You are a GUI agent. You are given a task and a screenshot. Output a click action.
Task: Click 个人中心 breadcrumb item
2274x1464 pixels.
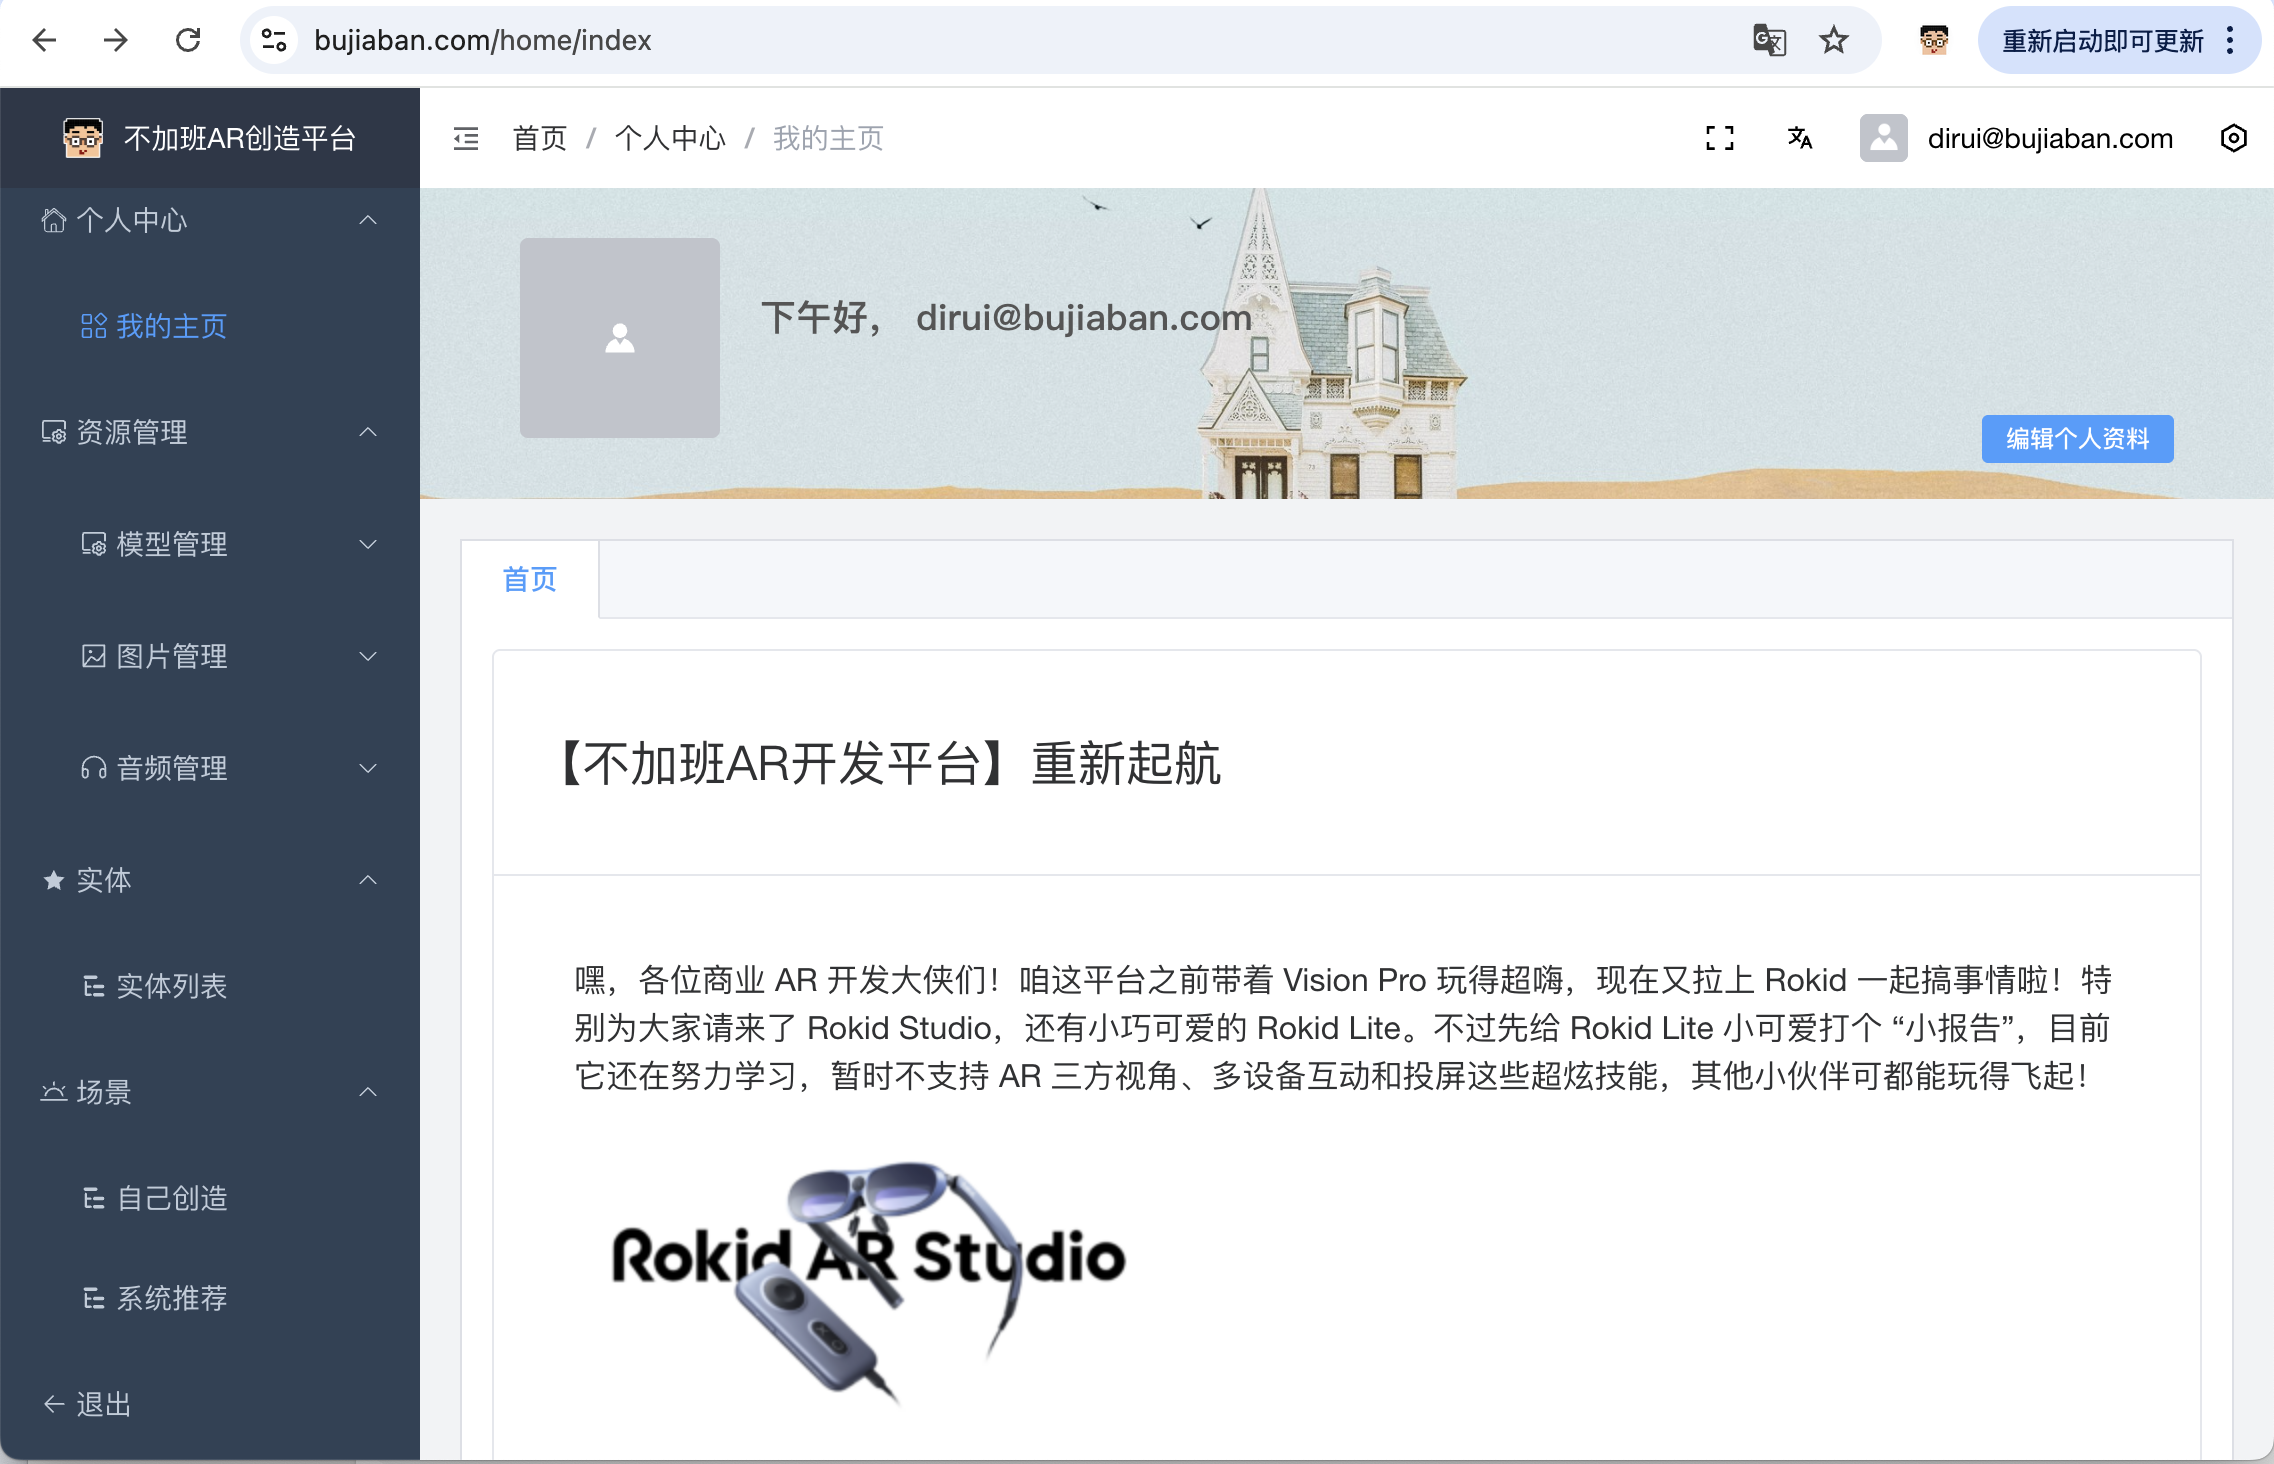click(x=670, y=138)
